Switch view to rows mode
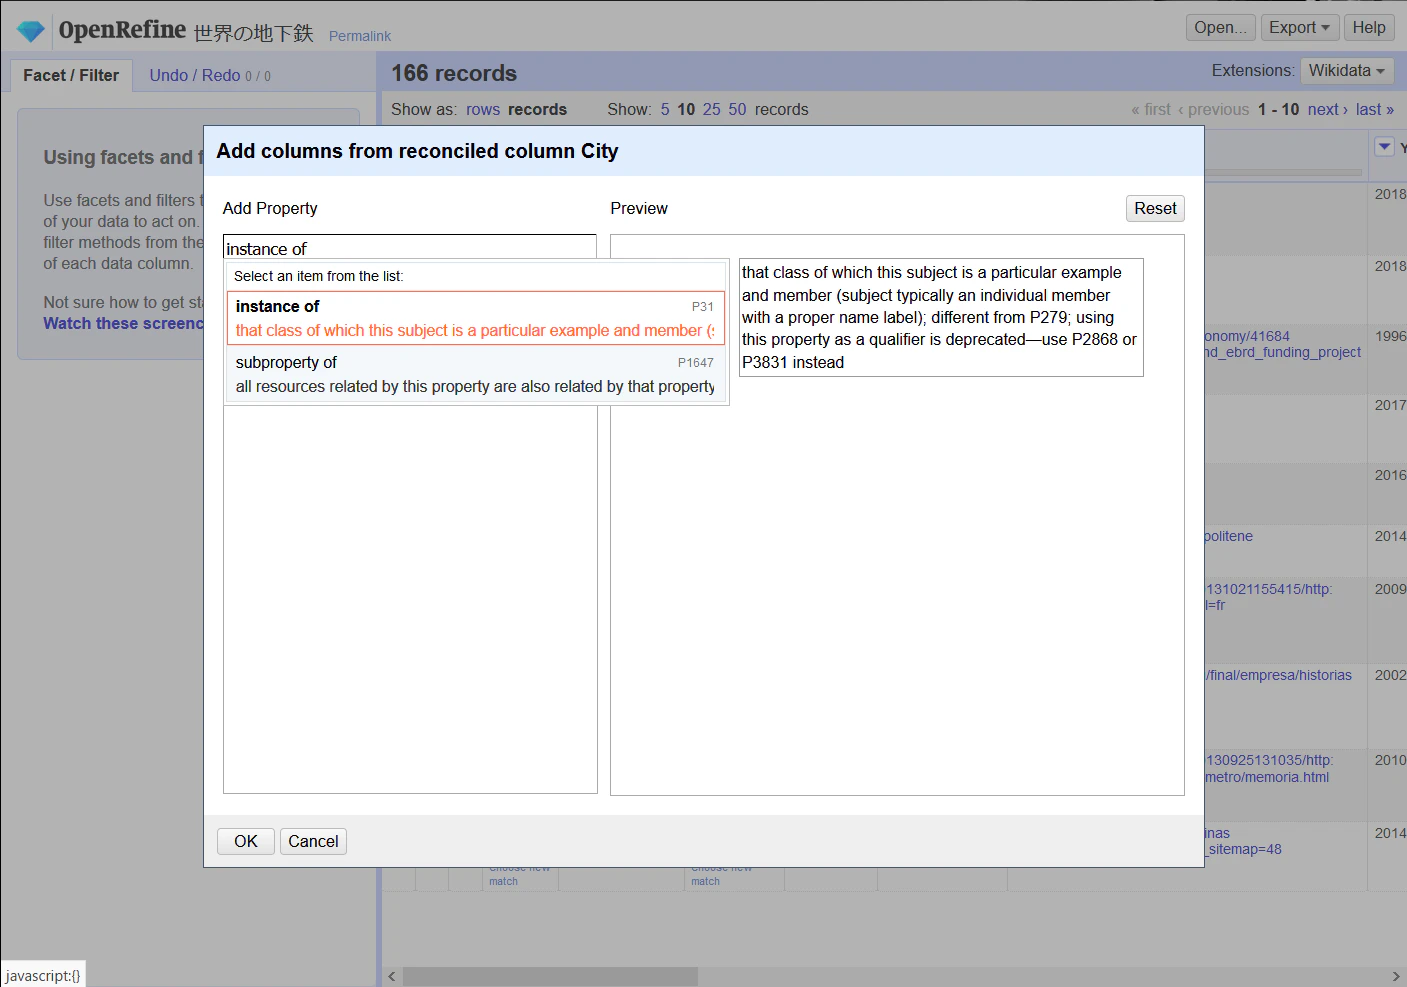 483,110
